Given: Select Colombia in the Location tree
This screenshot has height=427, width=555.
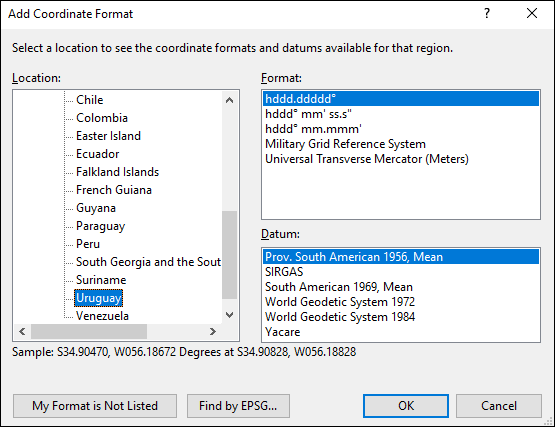Looking at the screenshot, I should pos(102,118).
